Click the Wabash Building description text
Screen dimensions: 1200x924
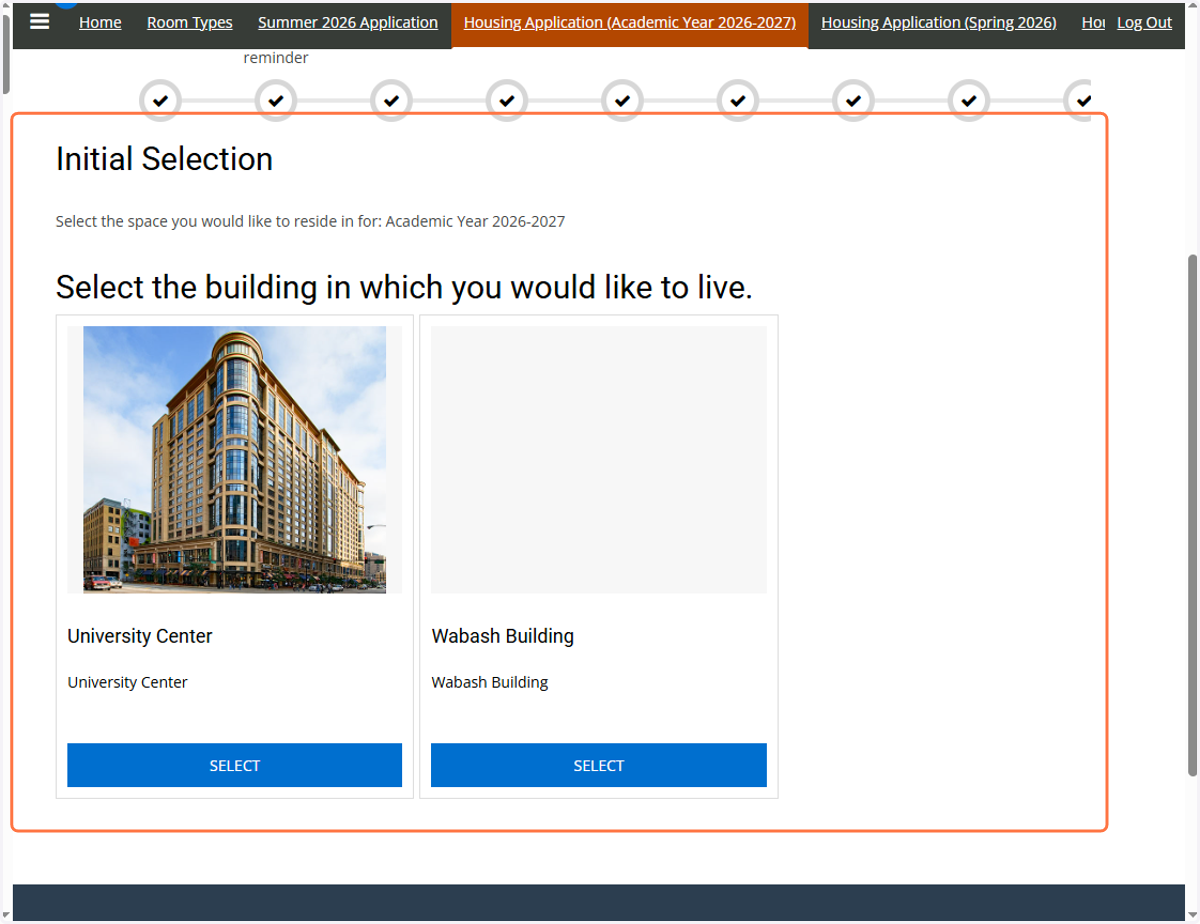point(490,682)
